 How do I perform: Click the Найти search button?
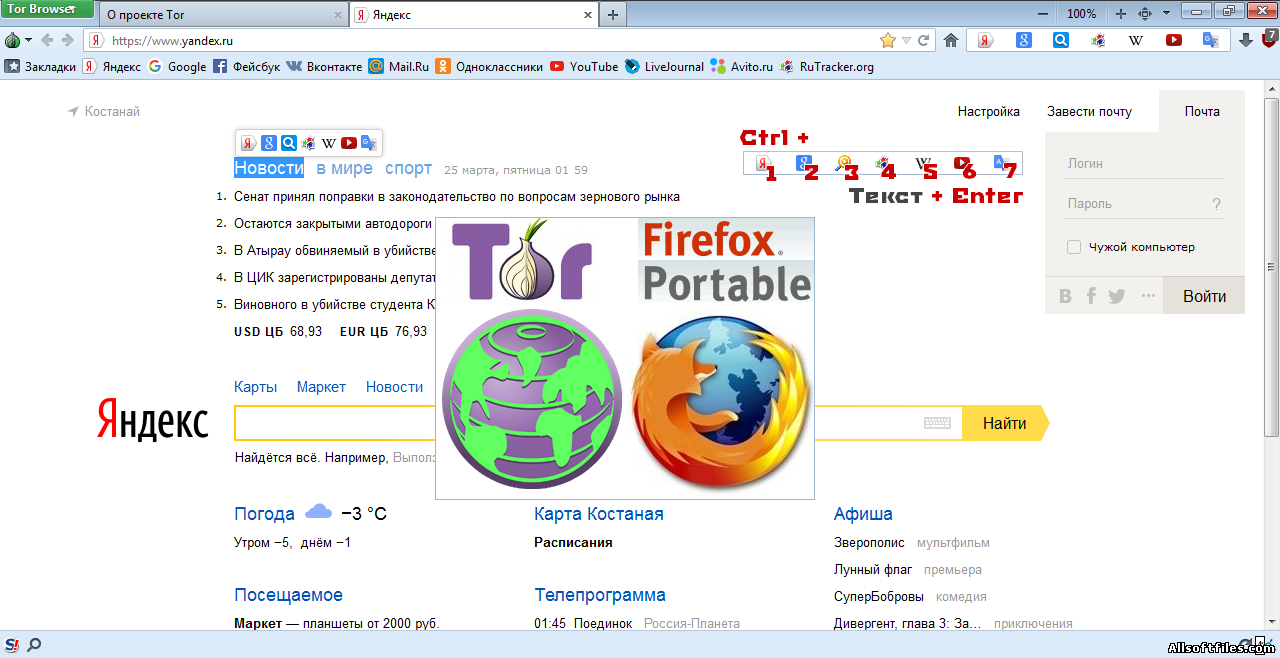tap(1005, 423)
